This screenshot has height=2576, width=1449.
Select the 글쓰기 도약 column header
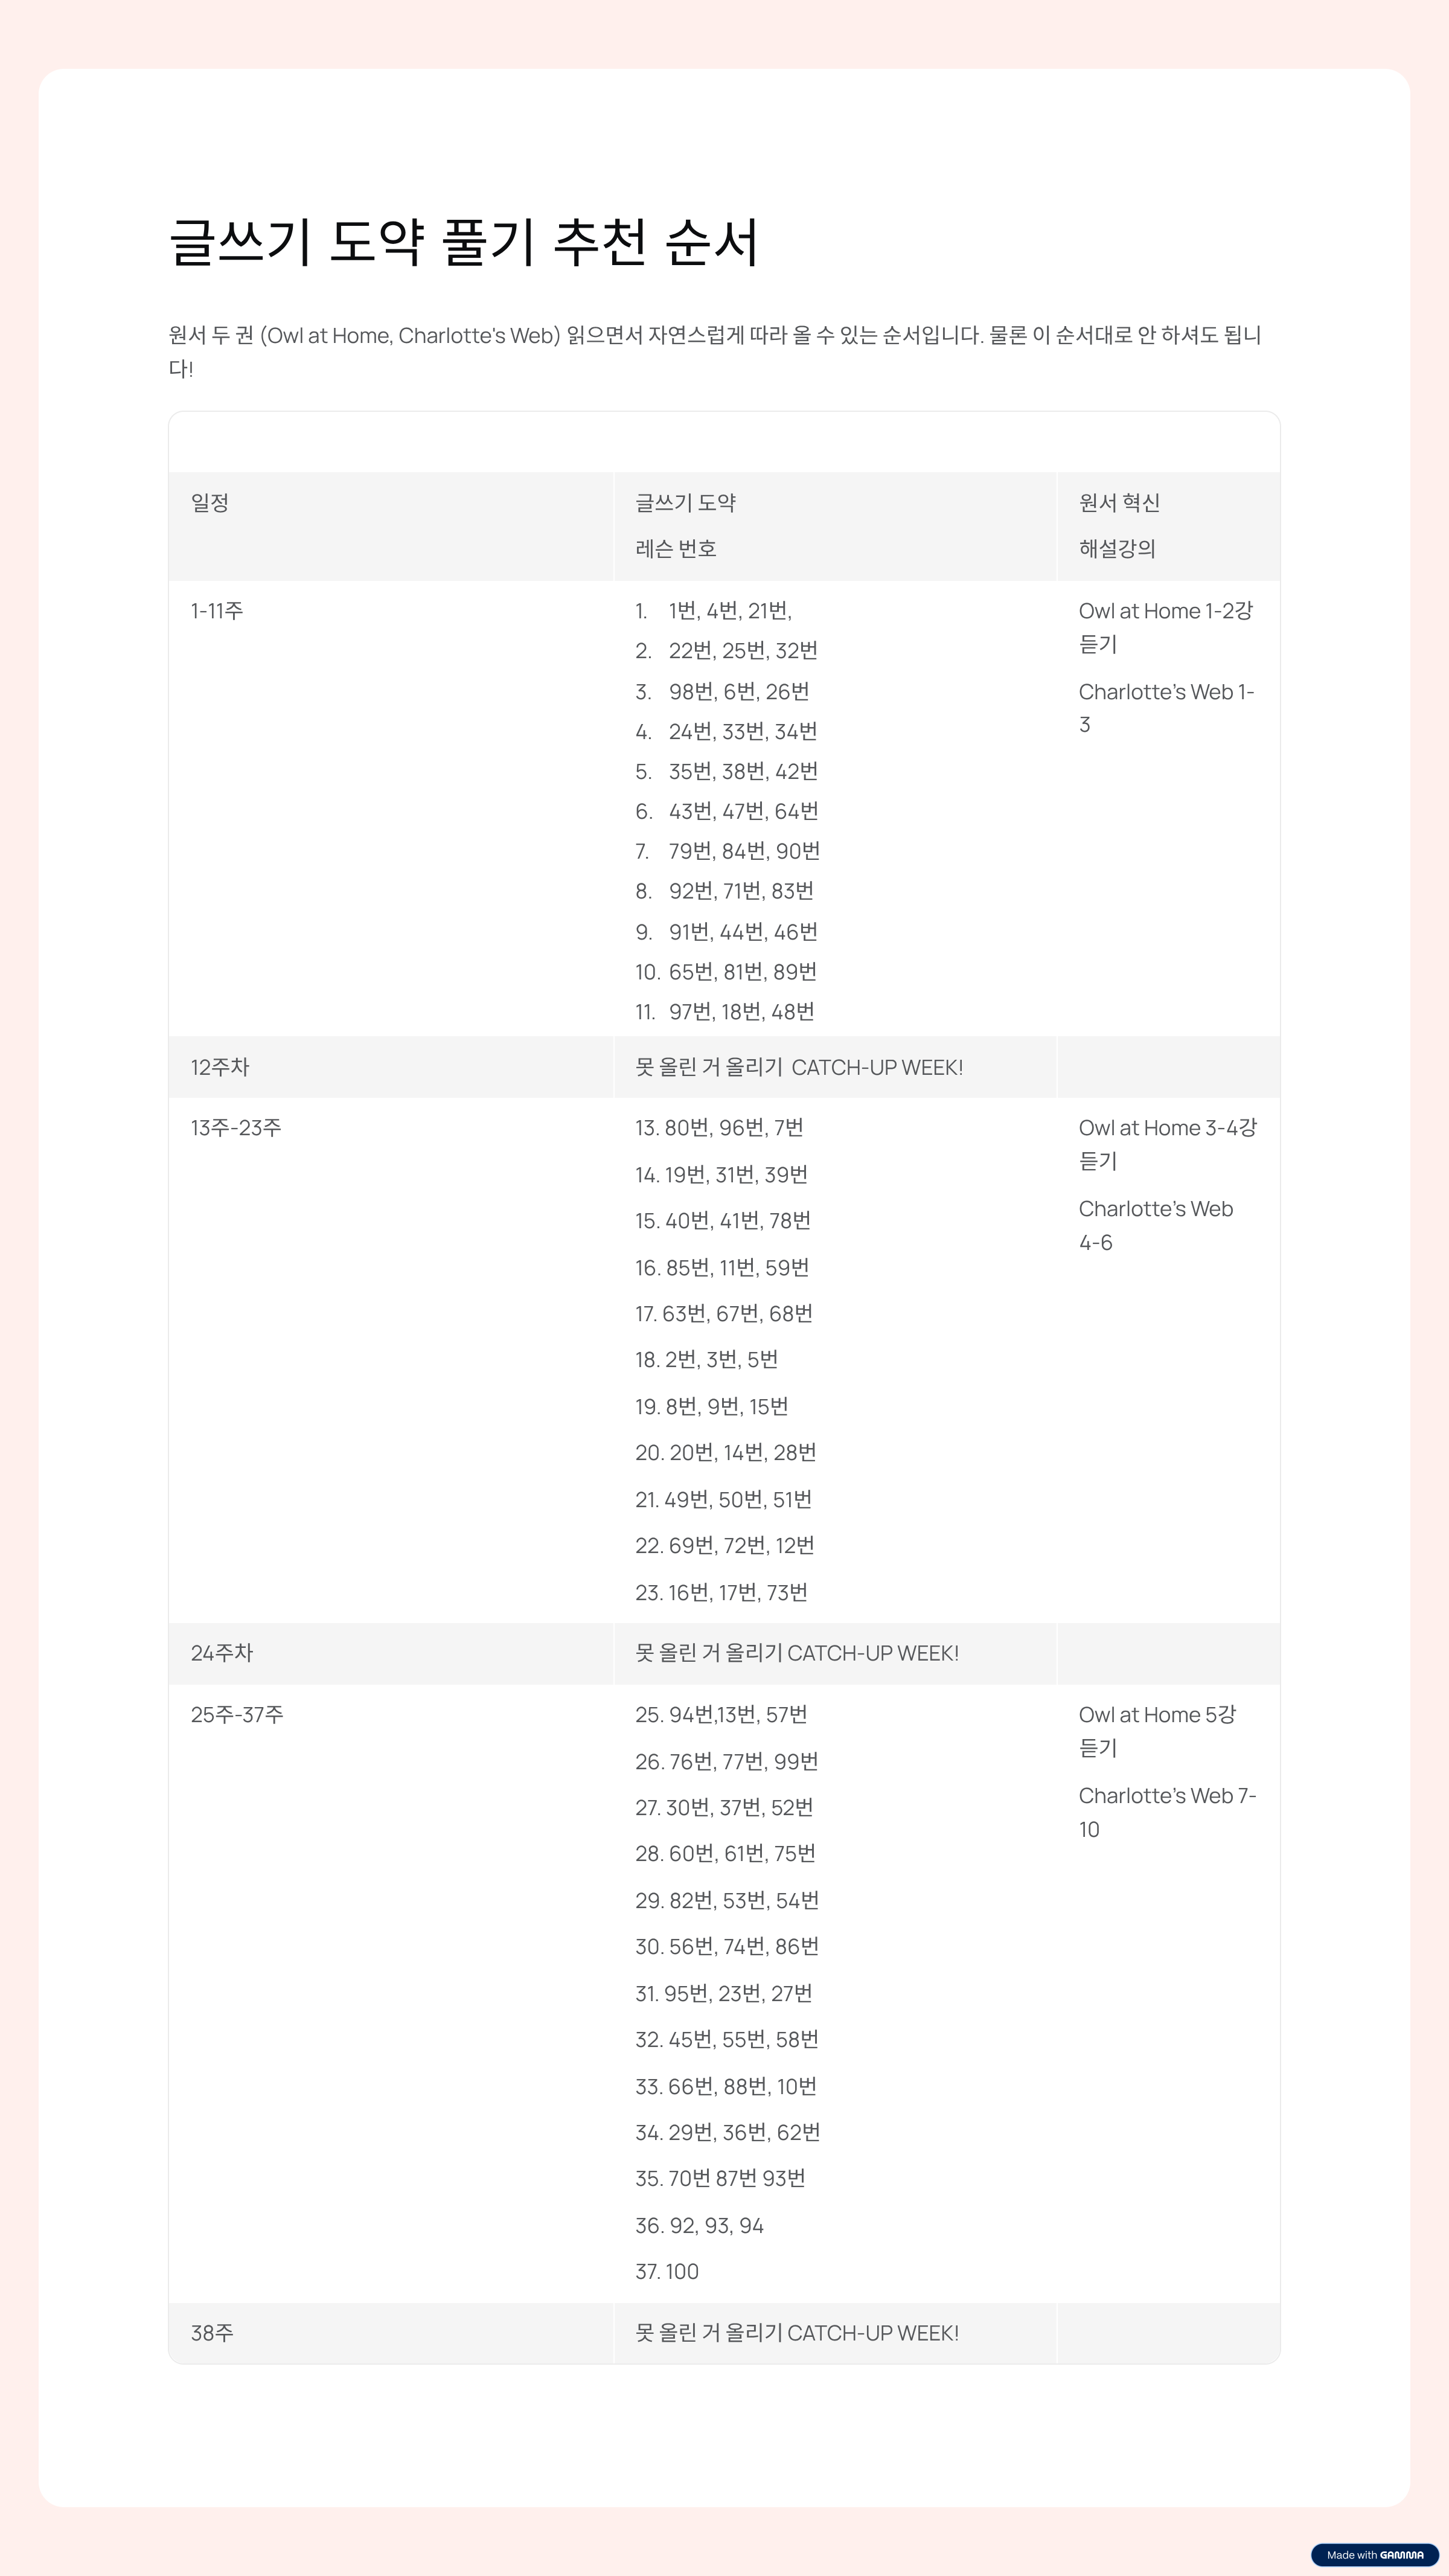click(x=685, y=503)
